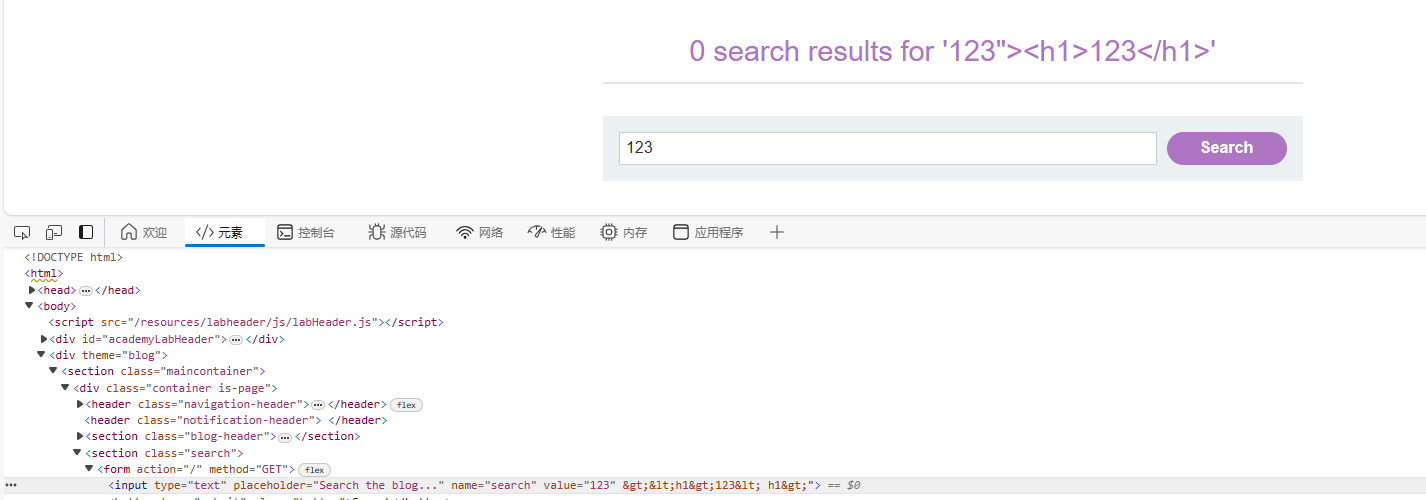Click the ellipsis badge in blog-header section
The height and width of the screenshot is (500, 1426).
[x=285, y=436]
